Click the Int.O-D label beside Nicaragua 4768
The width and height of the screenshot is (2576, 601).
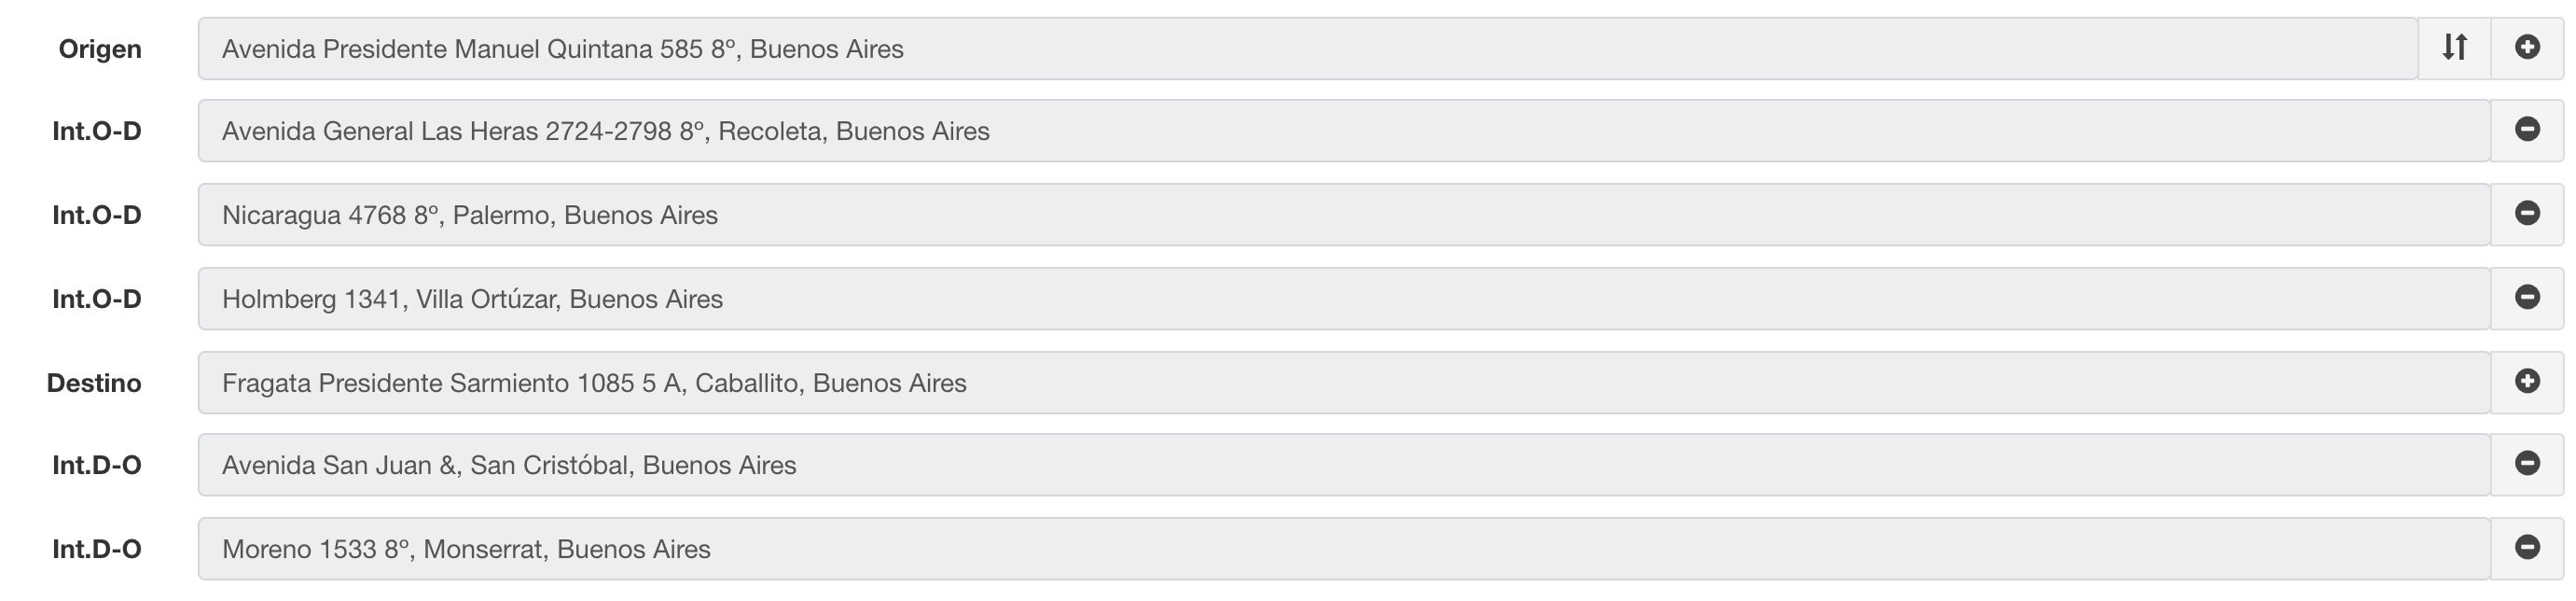point(97,215)
